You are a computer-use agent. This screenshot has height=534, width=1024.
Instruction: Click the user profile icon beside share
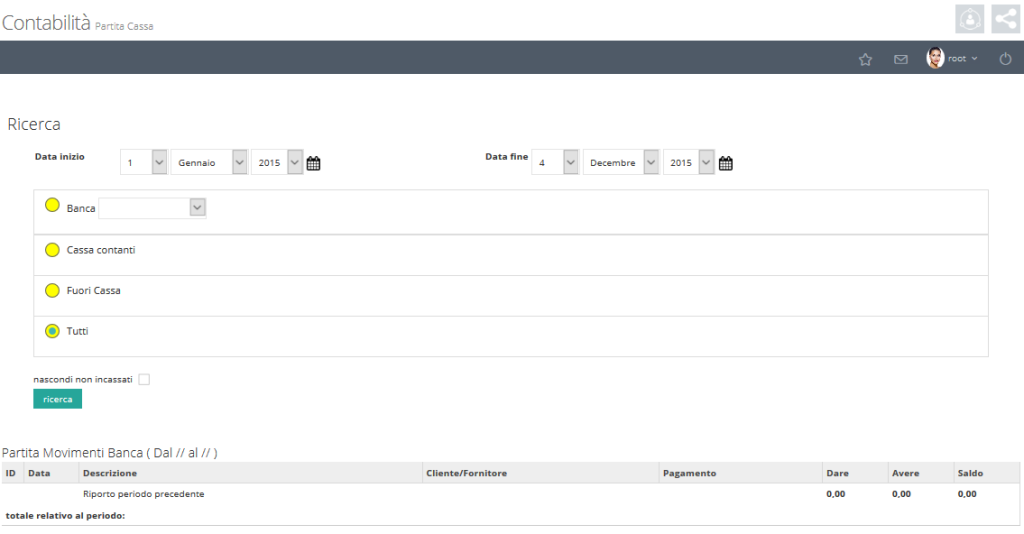(970, 18)
